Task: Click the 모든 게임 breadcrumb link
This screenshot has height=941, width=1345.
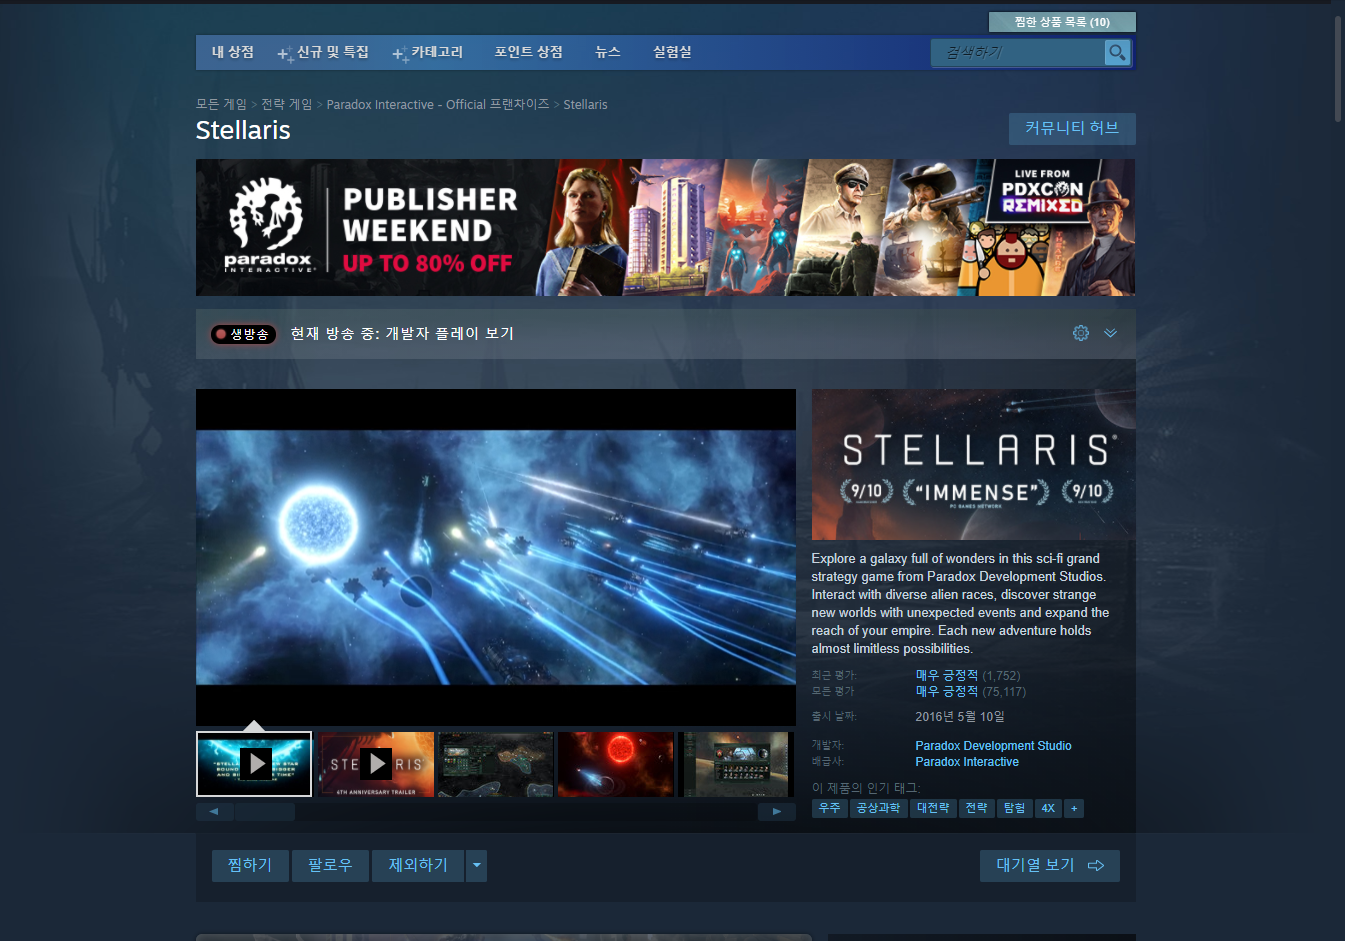Action: (221, 104)
